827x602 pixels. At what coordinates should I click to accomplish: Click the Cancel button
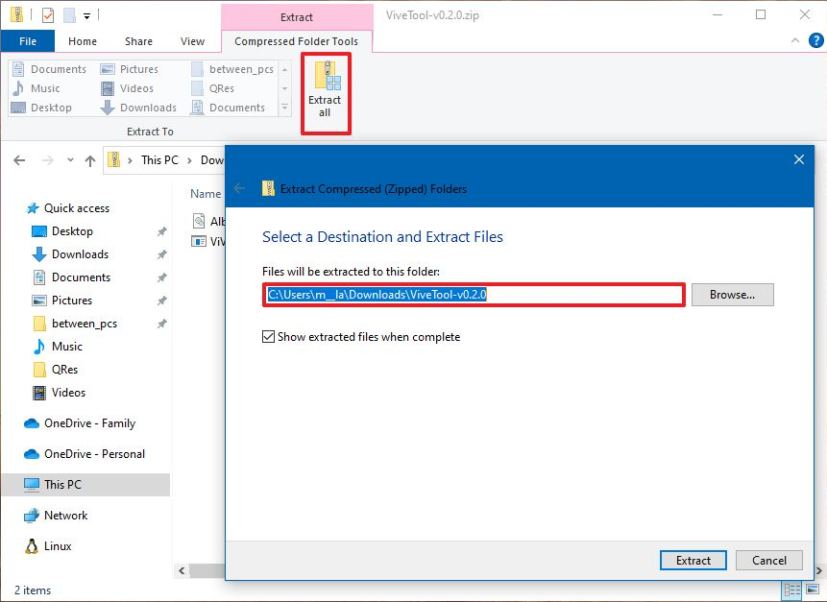click(769, 560)
